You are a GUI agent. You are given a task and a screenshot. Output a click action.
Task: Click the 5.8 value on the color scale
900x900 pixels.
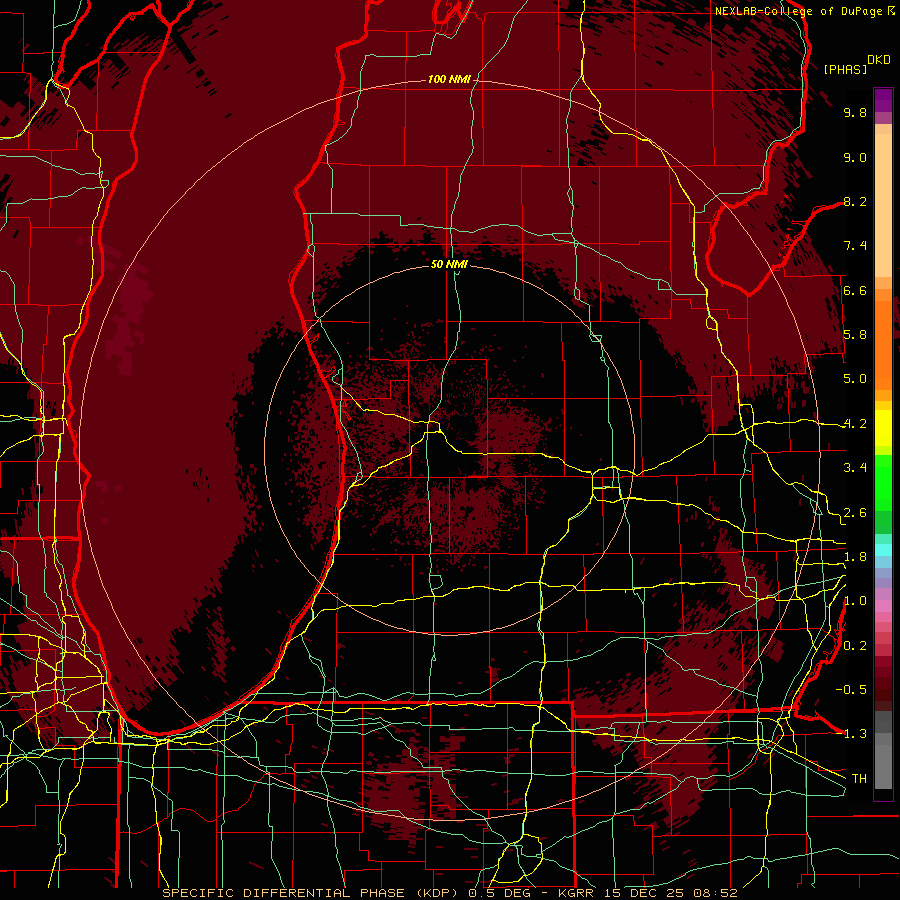click(x=855, y=335)
